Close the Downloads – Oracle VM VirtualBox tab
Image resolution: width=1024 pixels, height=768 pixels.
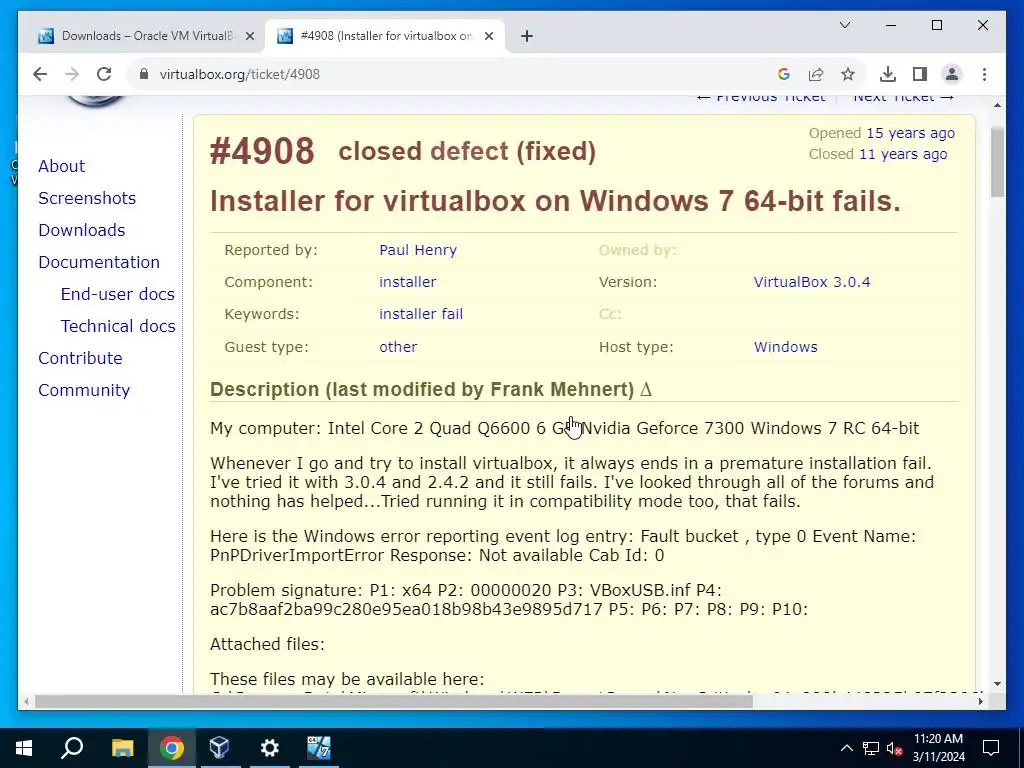pyautogui.click(x=249, y=36)
